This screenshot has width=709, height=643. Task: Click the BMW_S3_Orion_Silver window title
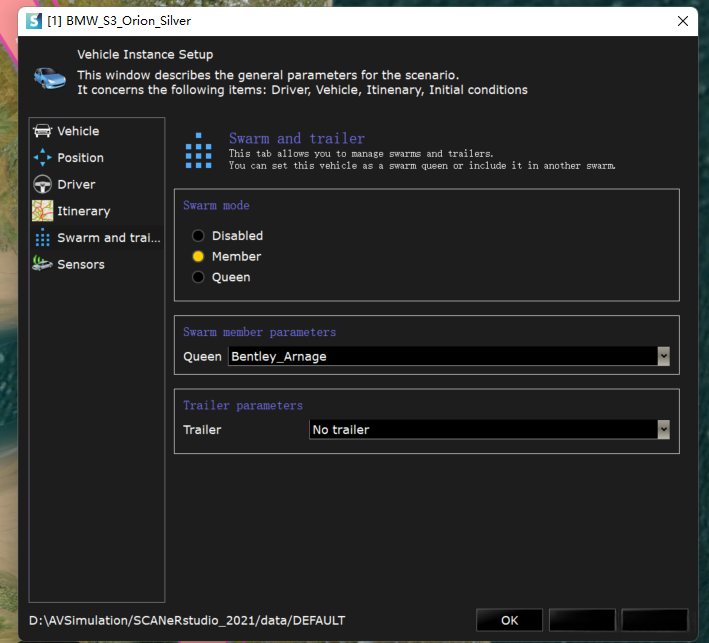point(119,21)
